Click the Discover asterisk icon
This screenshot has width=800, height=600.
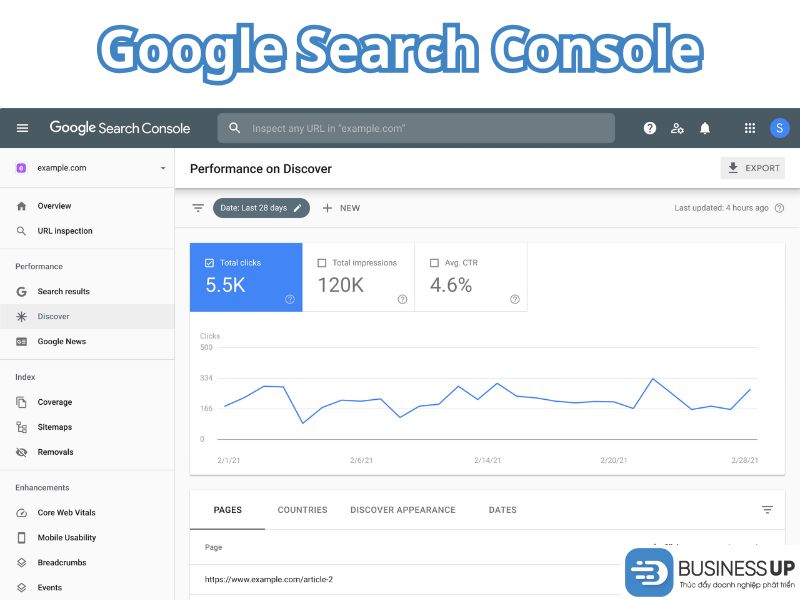pos(21,316)
